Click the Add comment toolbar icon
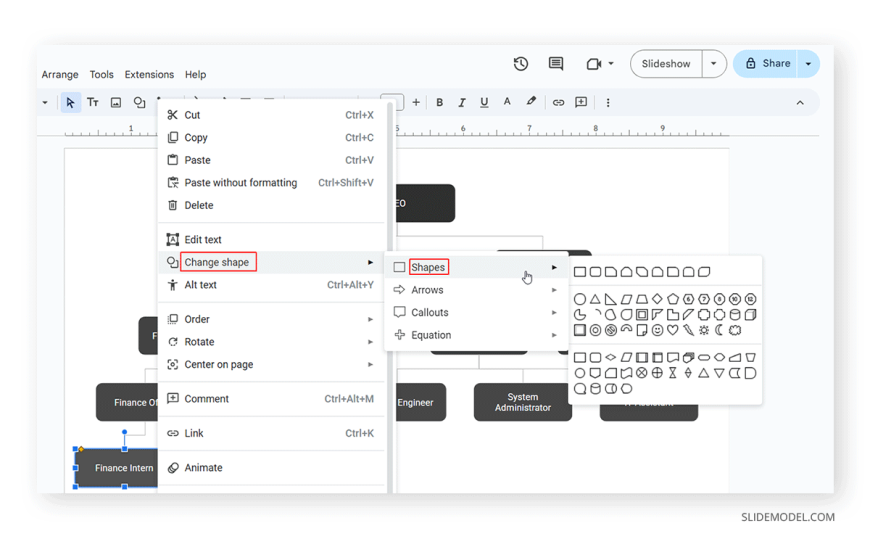 point(581,102)
